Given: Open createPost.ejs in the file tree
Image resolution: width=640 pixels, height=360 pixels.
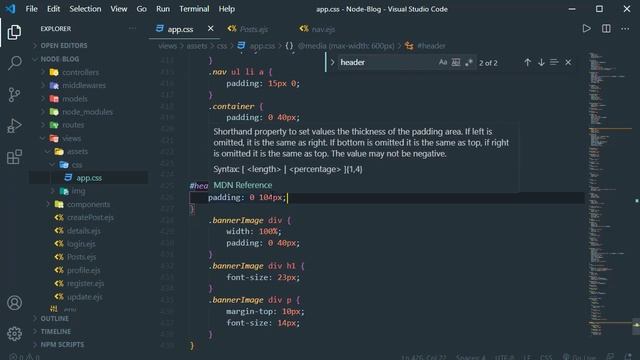Looking at the screenshot, I should click(x=90, y=218).
